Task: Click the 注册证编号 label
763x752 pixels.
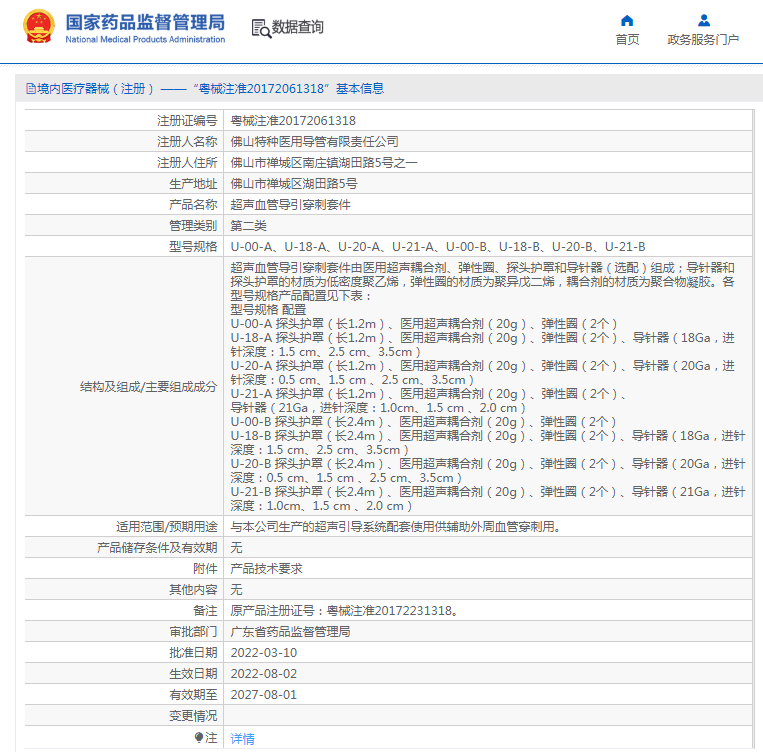Action: coord(187,121)
